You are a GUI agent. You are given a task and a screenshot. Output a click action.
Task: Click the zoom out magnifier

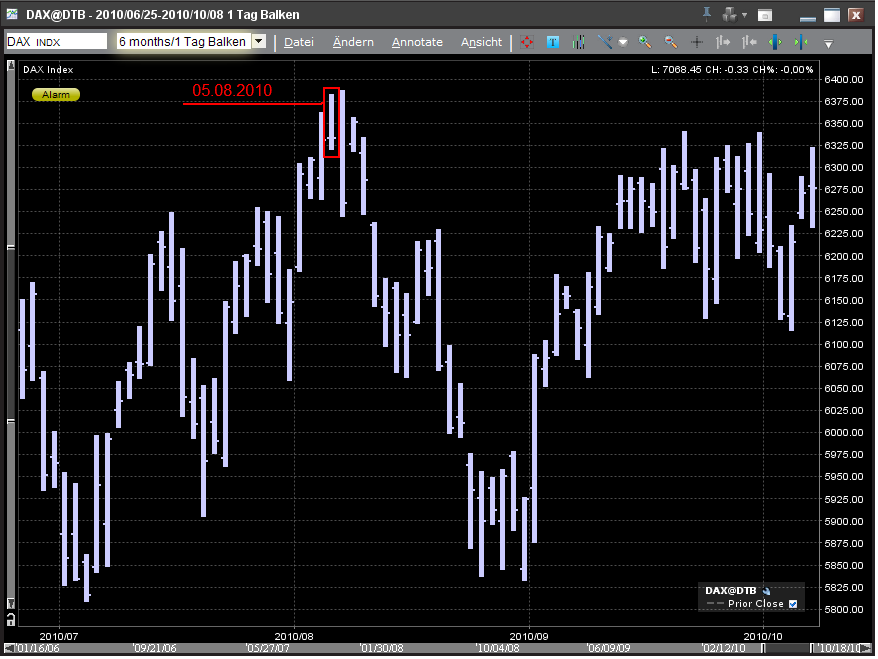(x=671, y=42)
